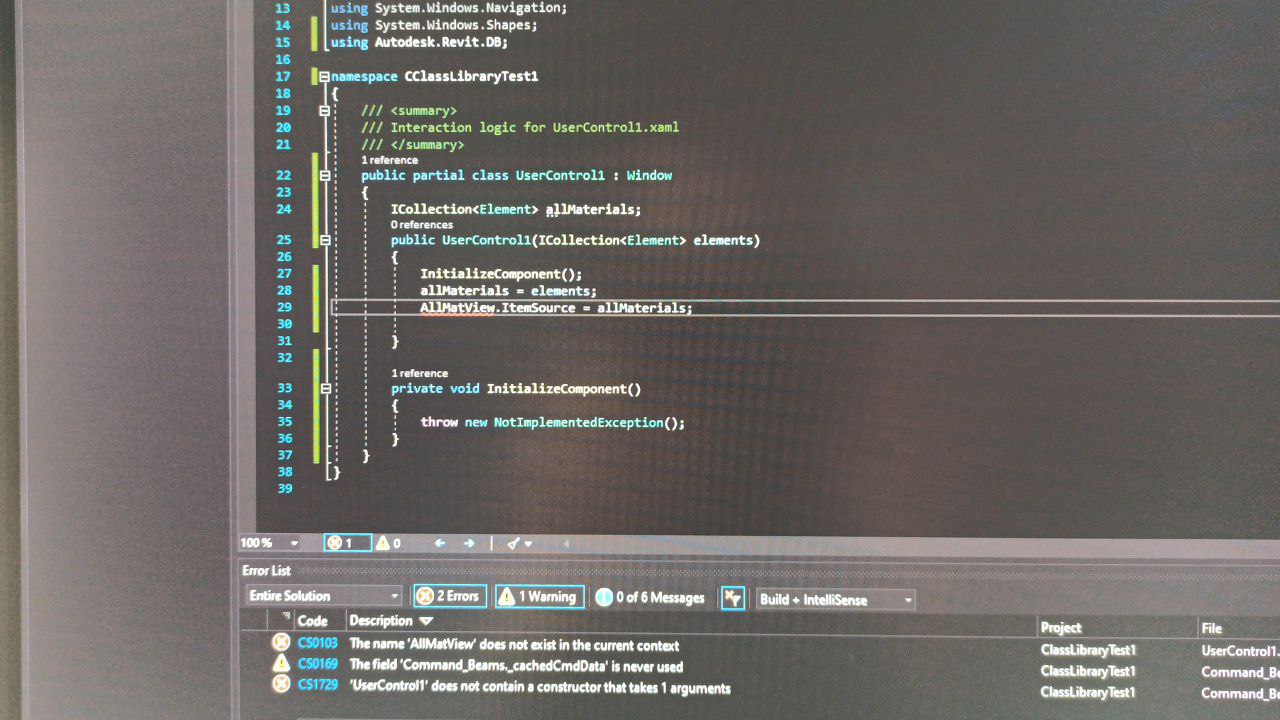Sort by the File column header

(1211, 628)
